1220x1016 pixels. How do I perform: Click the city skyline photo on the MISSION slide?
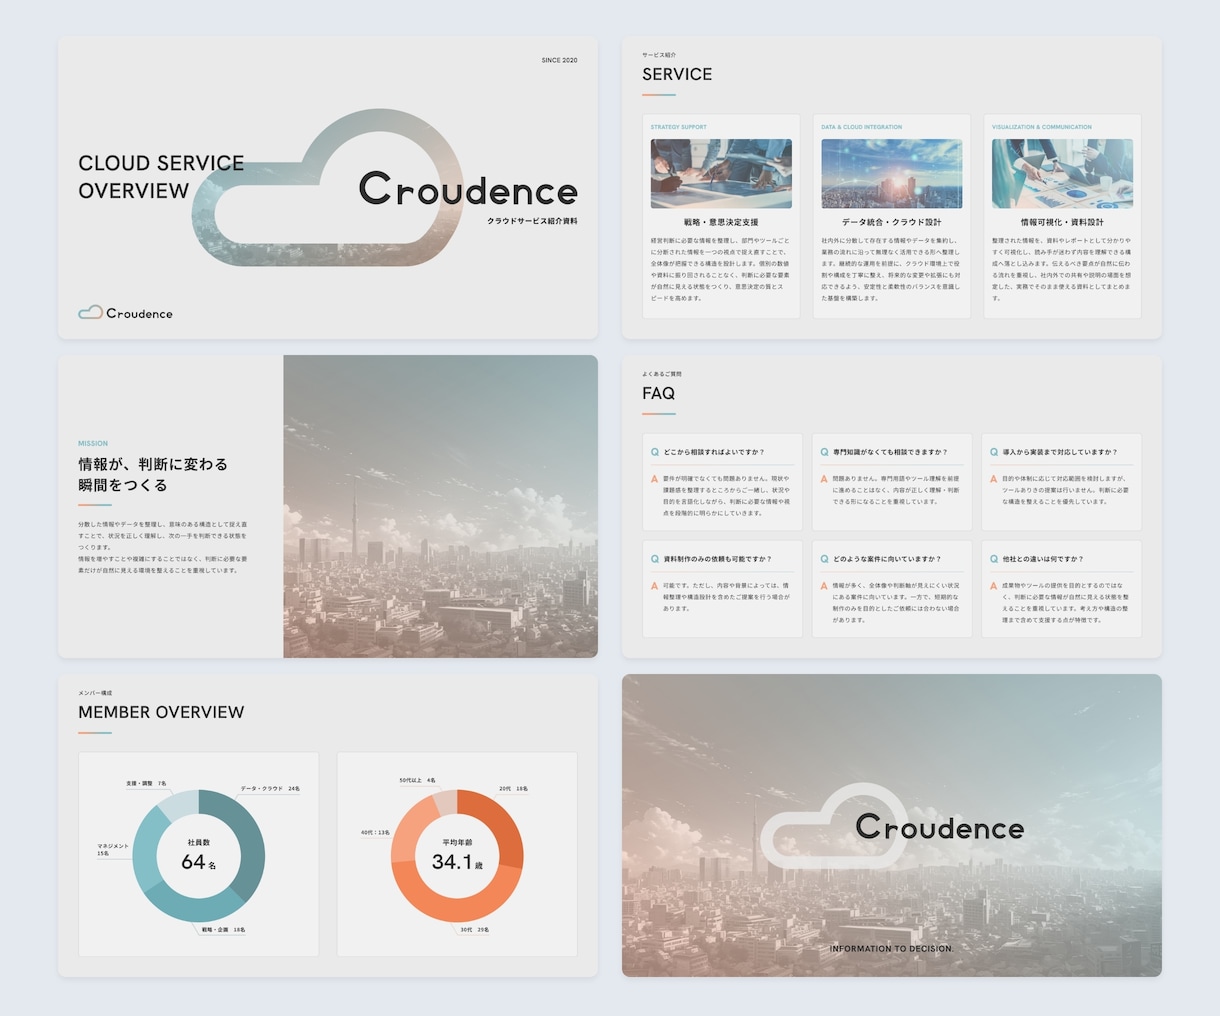coord(440,506)
